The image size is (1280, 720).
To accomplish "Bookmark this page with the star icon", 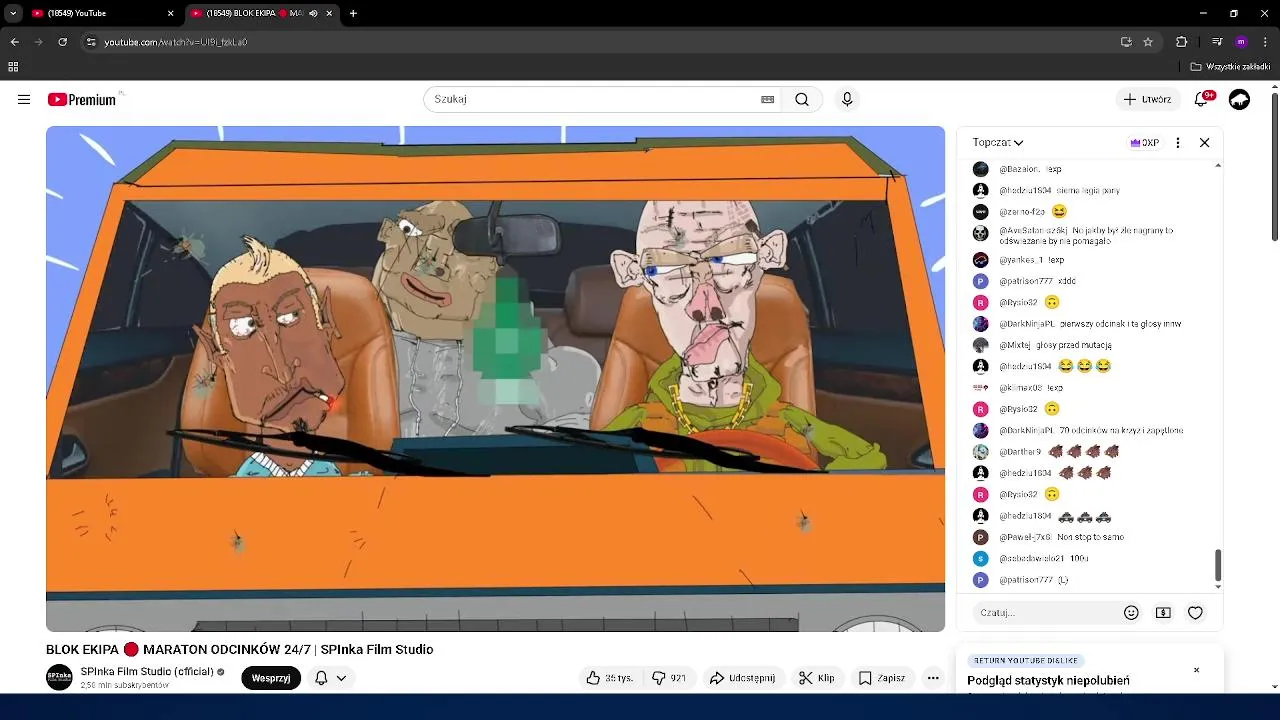I will tap(1148, 42).
